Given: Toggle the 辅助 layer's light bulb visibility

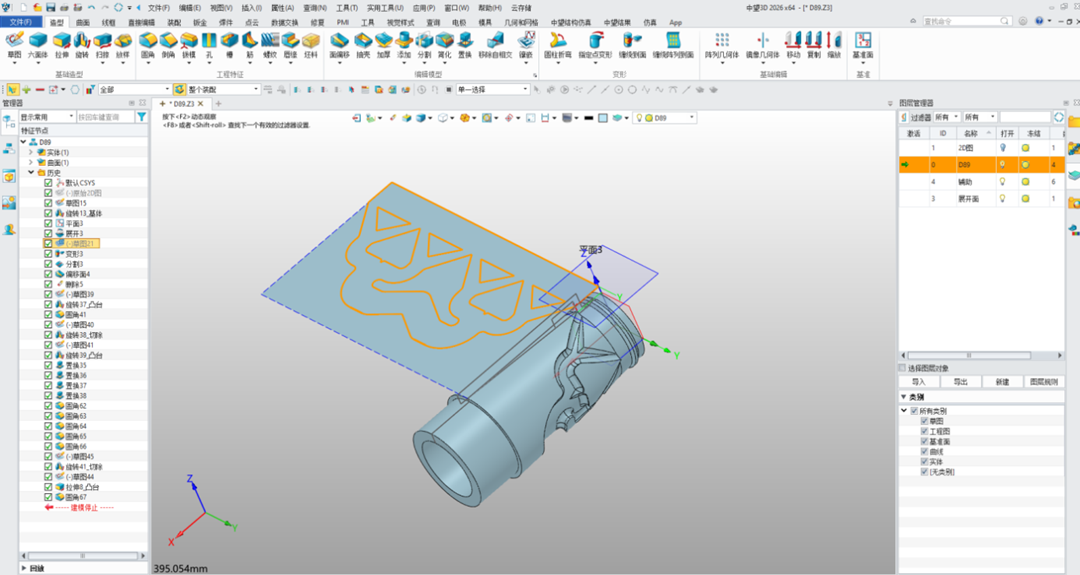Looking at the screenshot, I should (1001, 182).
